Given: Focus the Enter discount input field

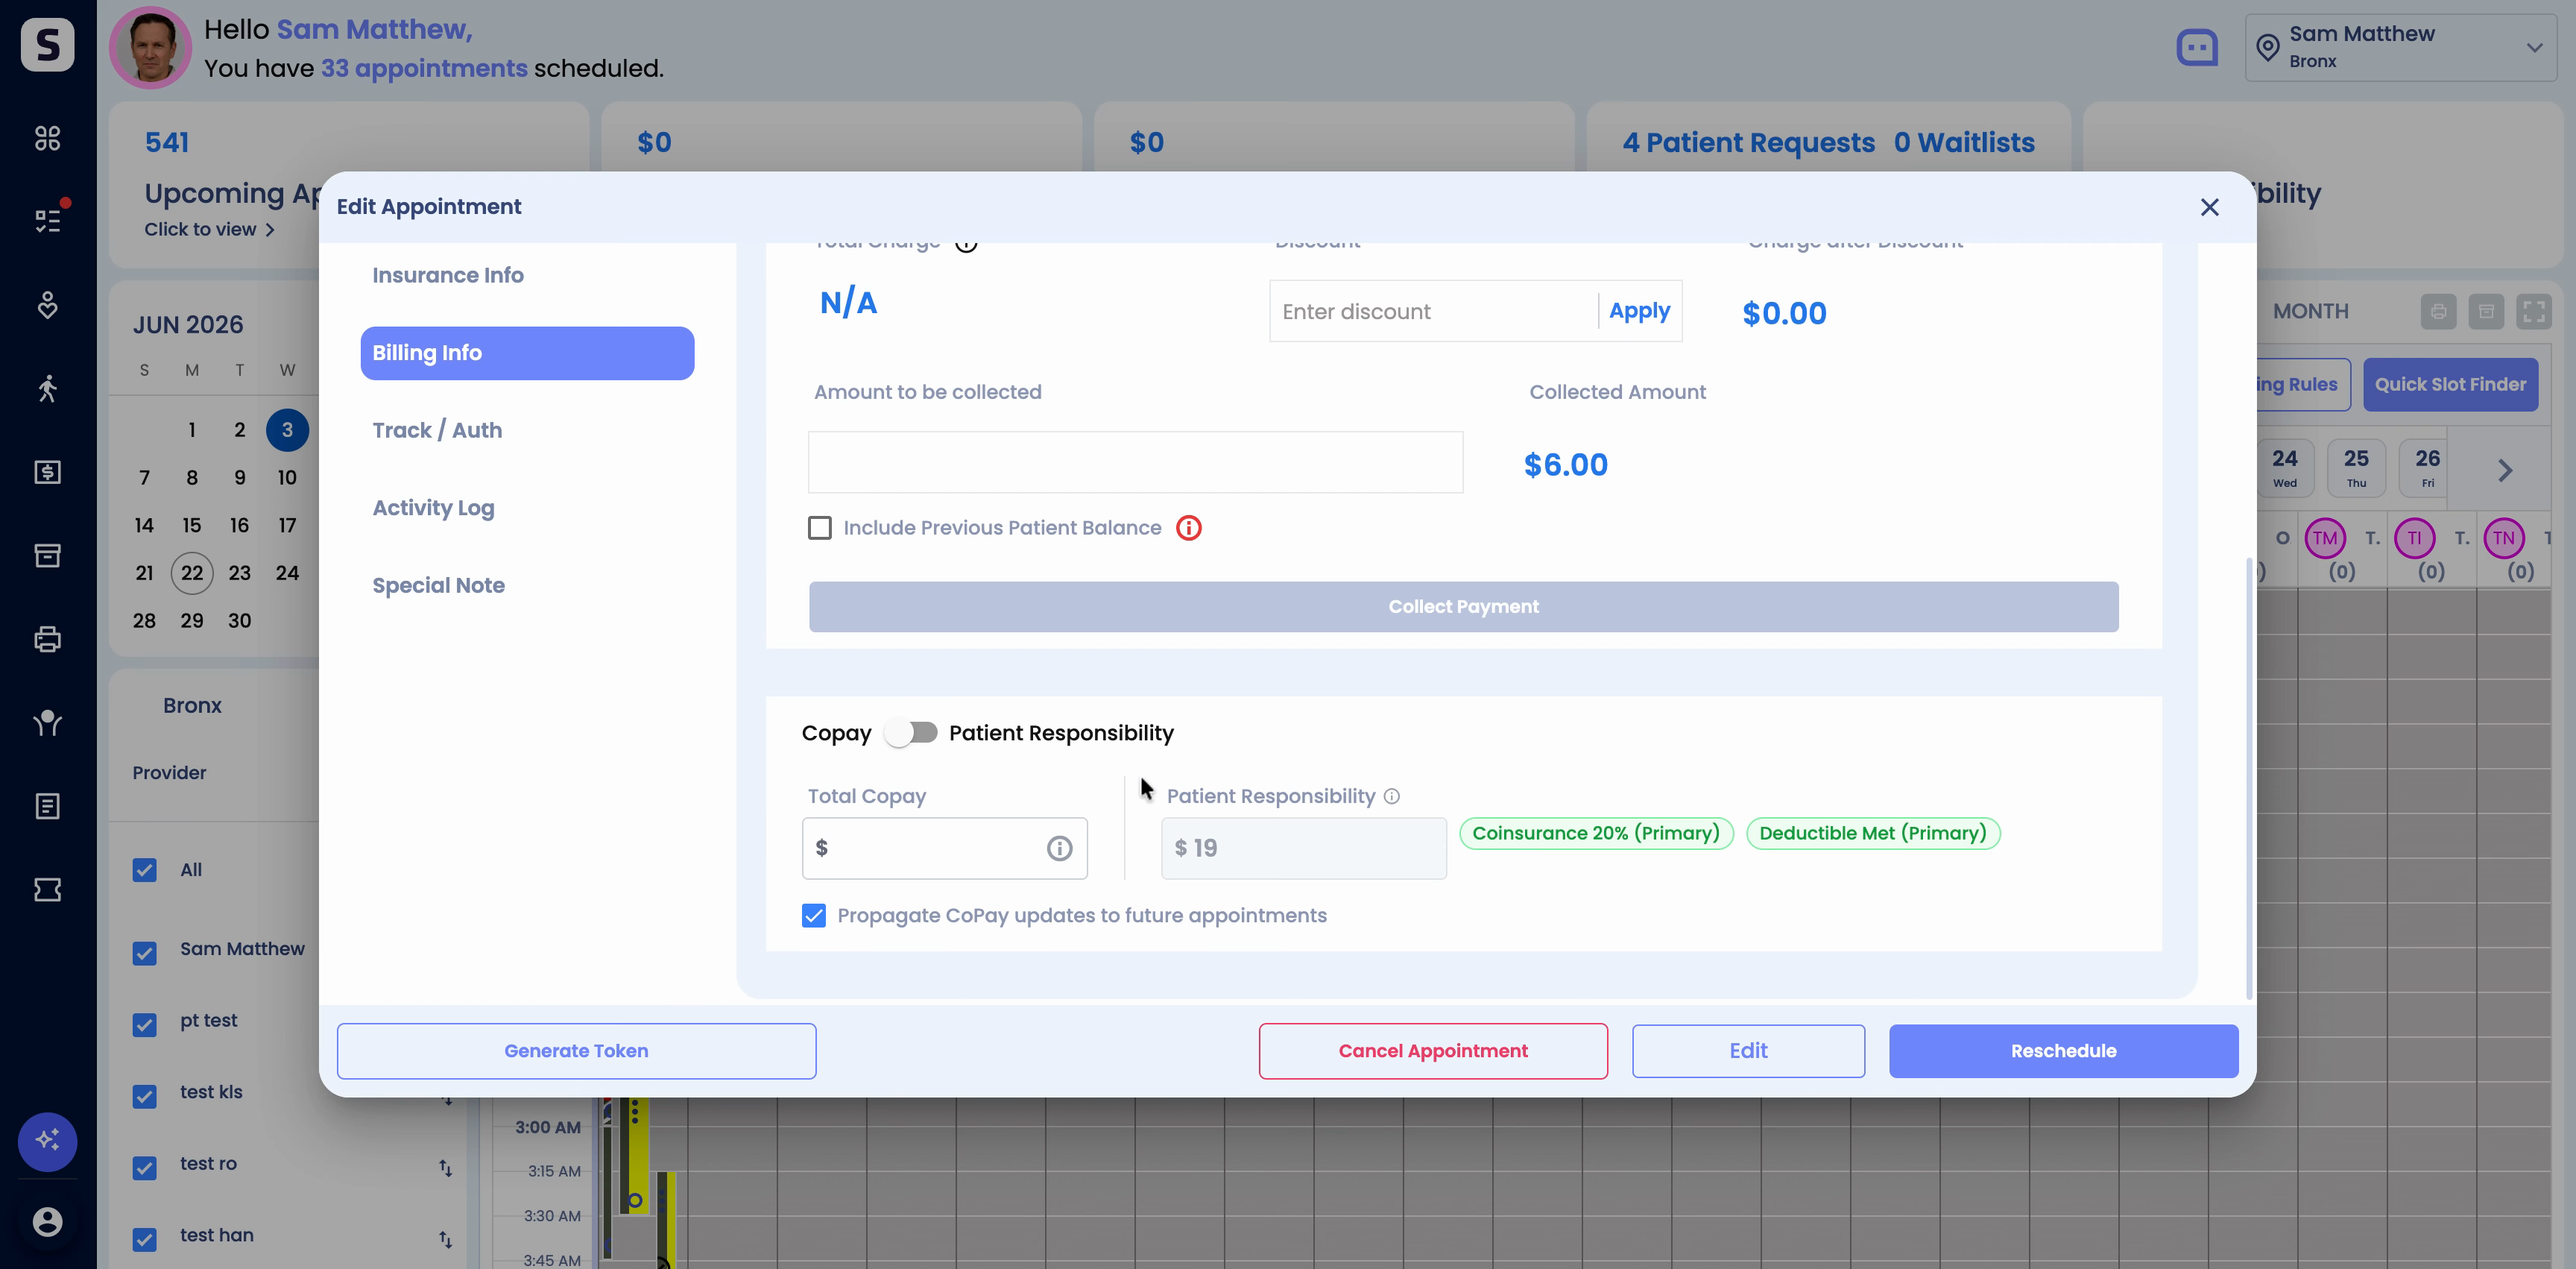Looking at the screenshot, I should (1434, 311).
